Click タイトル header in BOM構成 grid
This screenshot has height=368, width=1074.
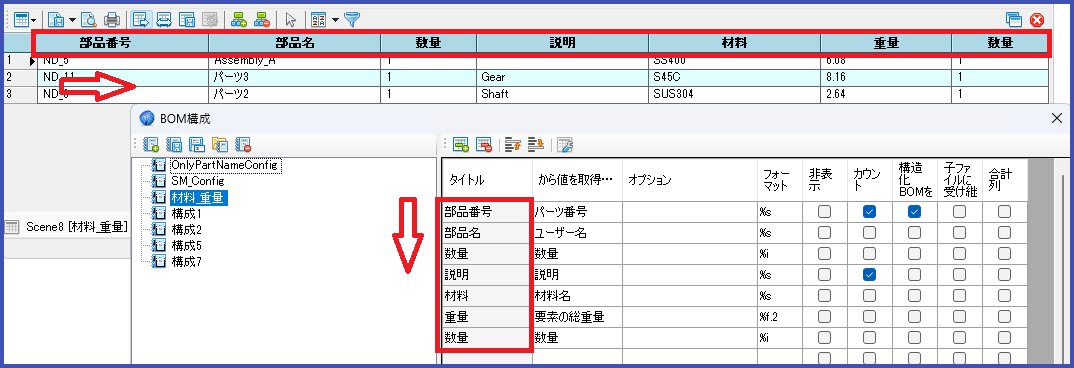click(x=487, y=180)
